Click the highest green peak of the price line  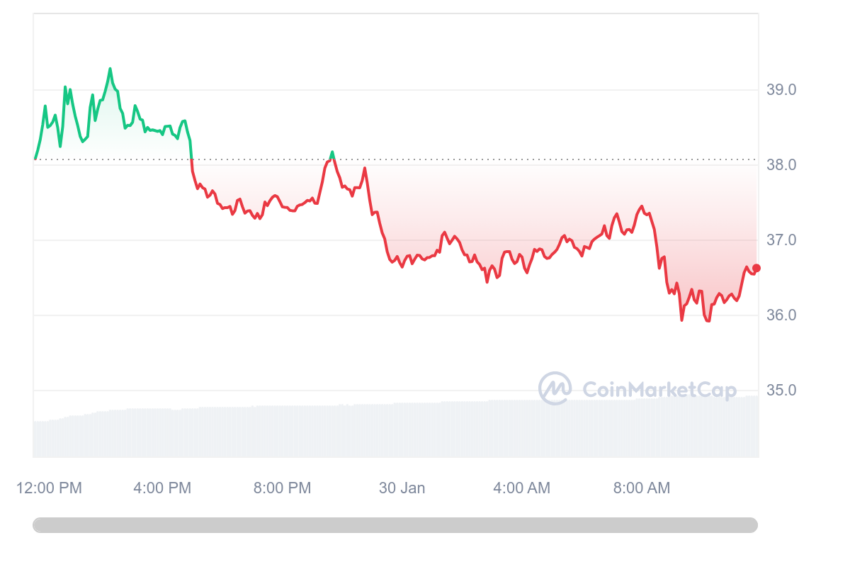coord(110,69)
